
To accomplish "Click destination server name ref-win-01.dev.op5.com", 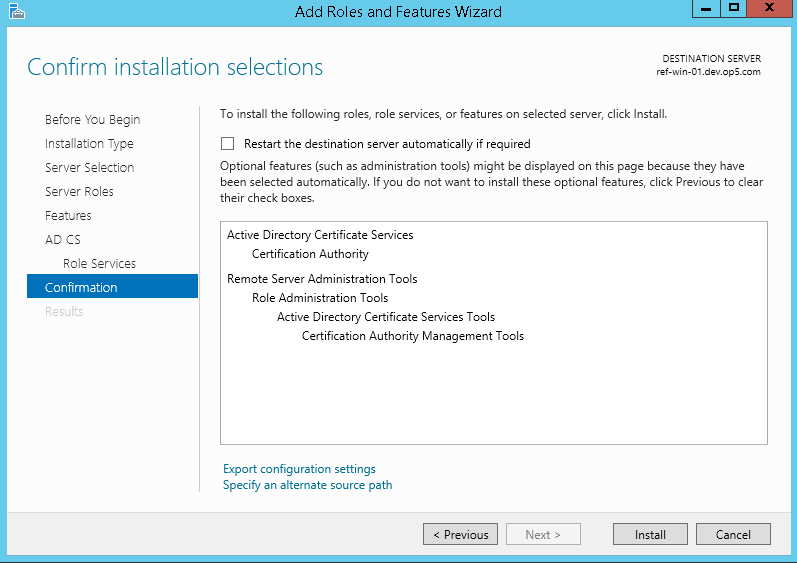I will (x=708, y=72).
